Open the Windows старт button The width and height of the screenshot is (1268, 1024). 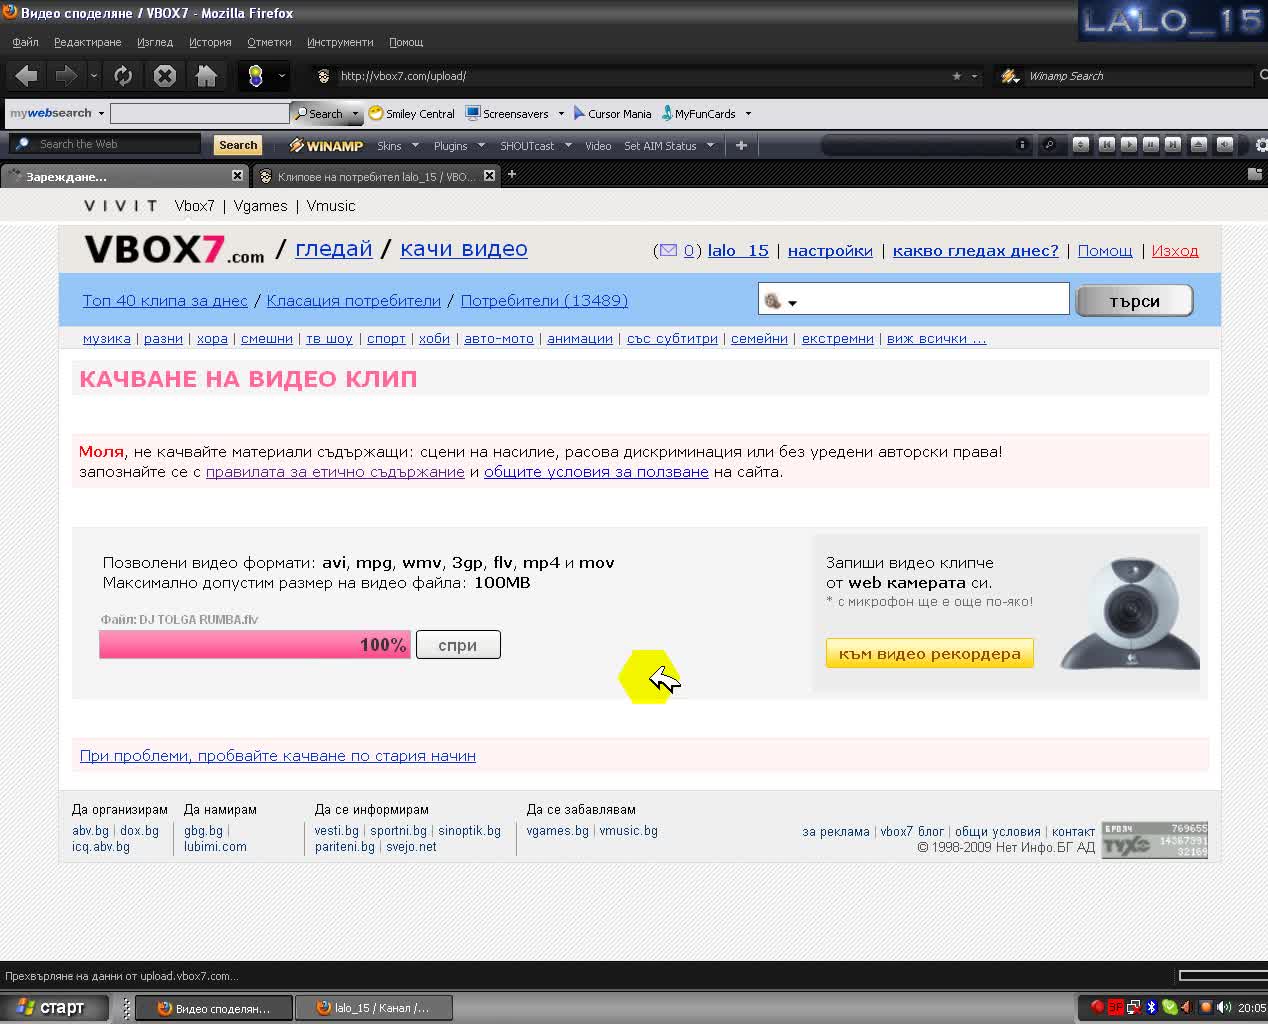tap(55, 1007)
